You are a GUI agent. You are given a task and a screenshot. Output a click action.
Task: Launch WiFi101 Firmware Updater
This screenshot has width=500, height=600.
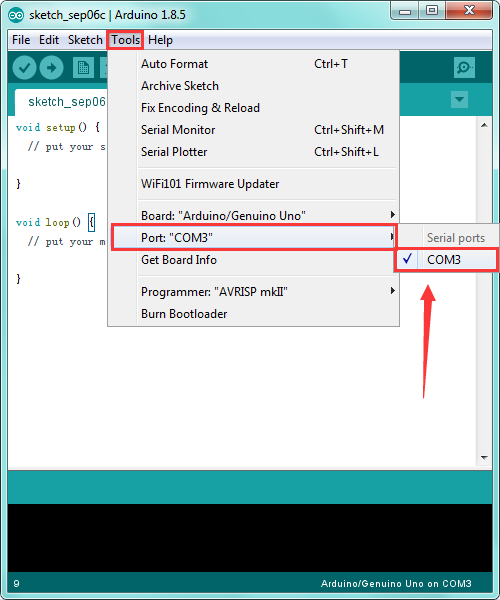(x=253, y=184)
